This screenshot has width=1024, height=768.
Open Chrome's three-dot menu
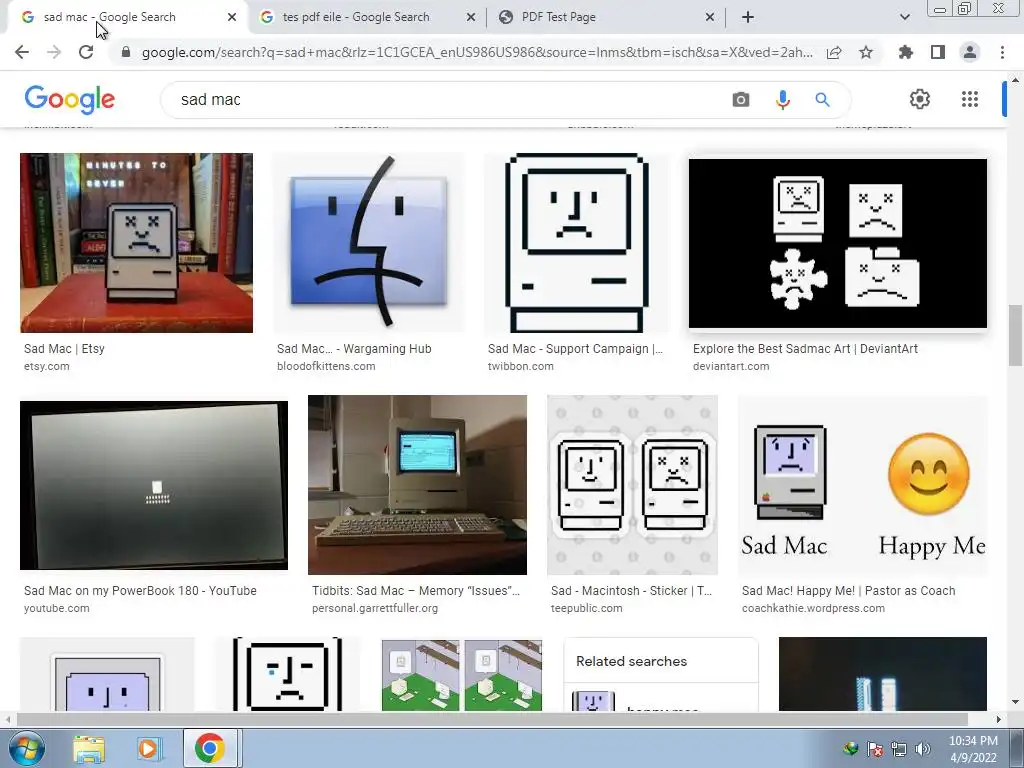click(1002, 52)
